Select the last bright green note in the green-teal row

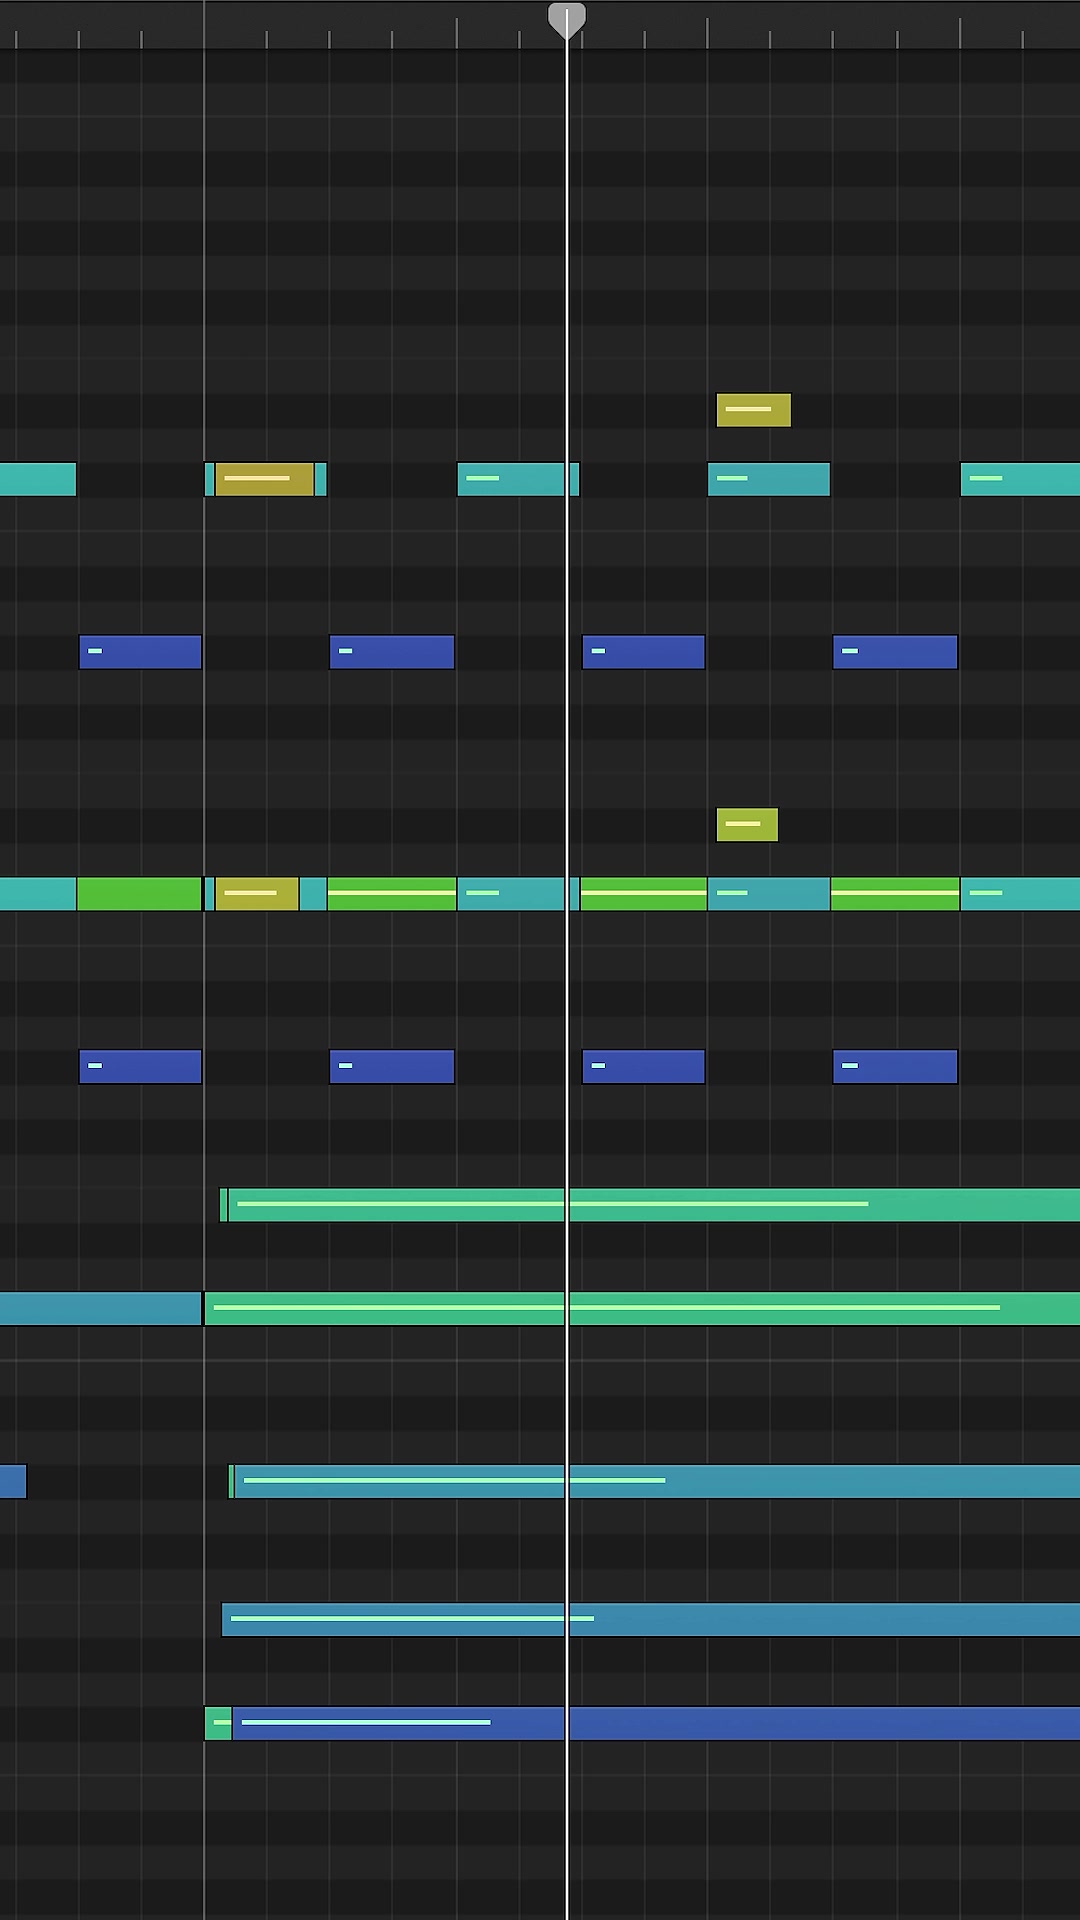895,894
